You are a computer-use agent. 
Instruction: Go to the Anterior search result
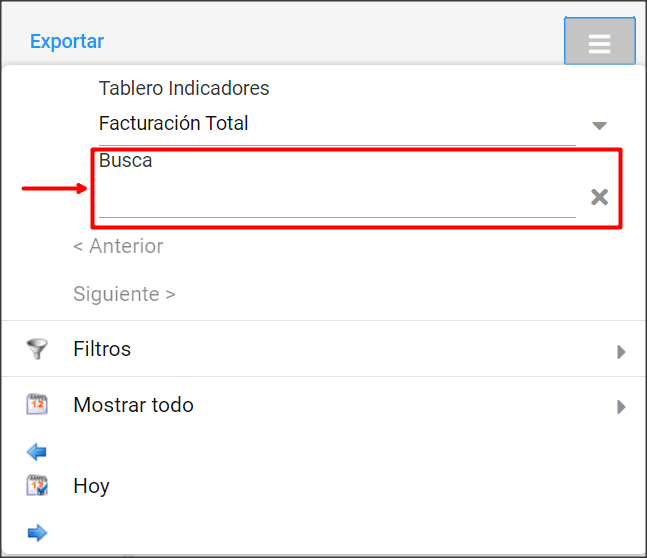[x=118, y=246]
